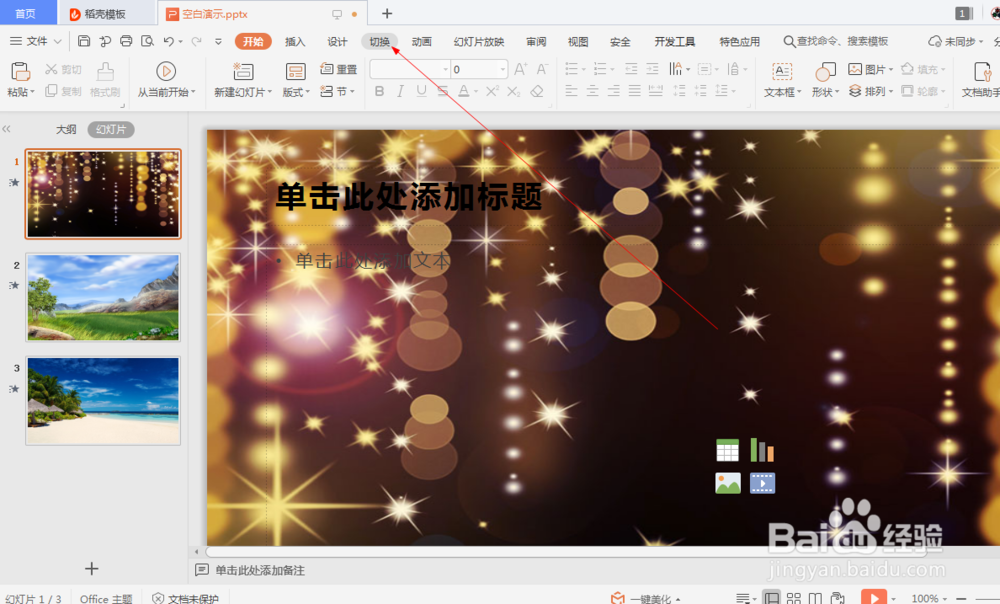Switch to slide sorter view in status bar
Image resolution: width=1000 pixels, height=604 pixels.
pos(792,597)
